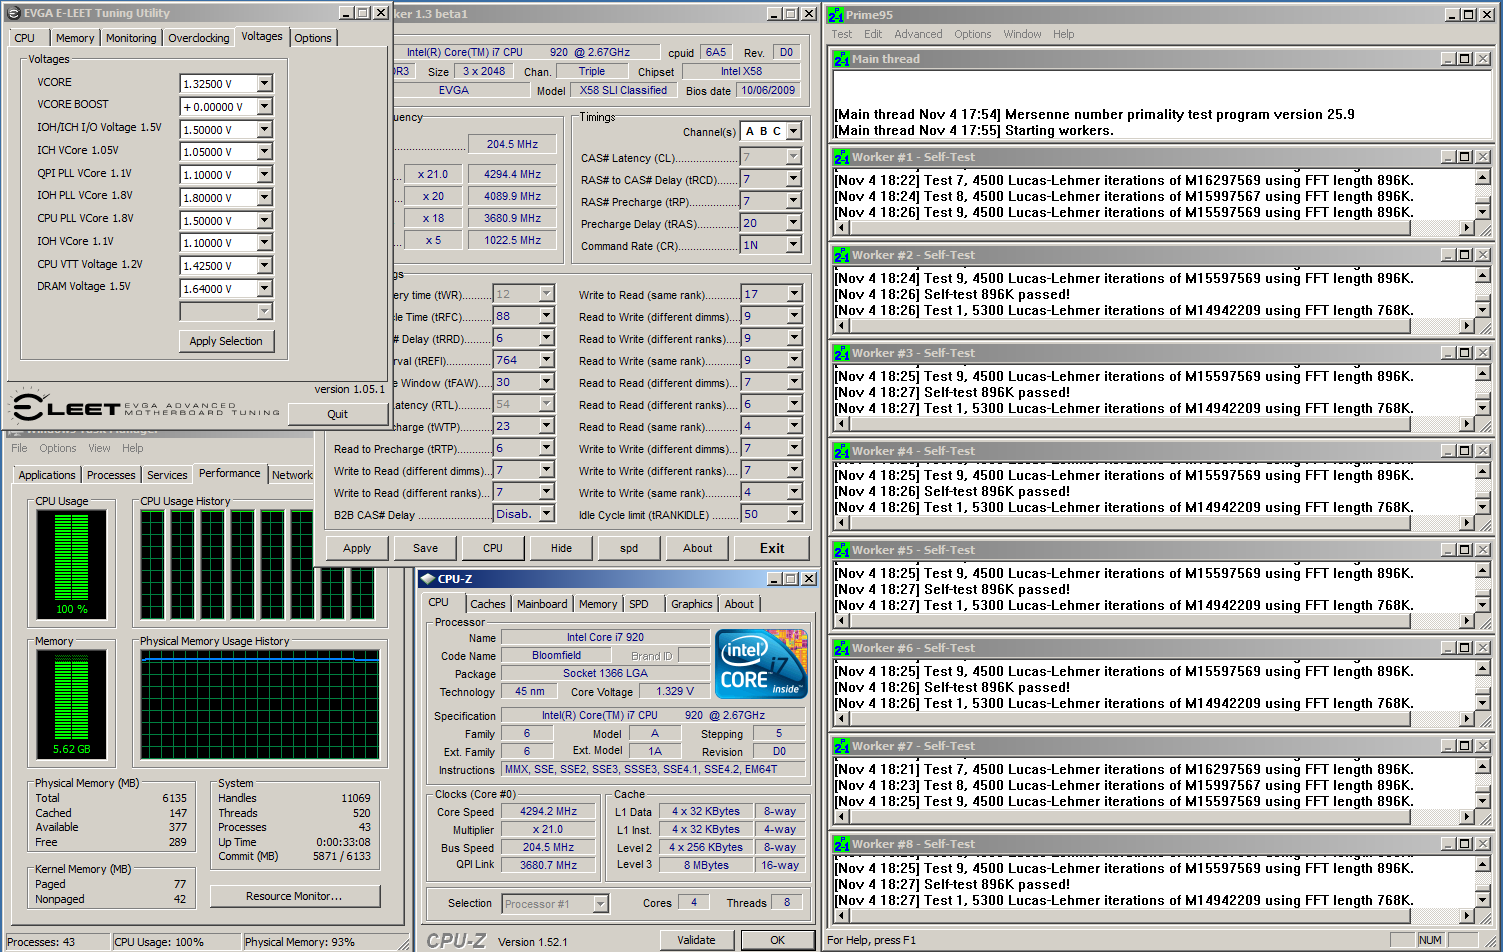
Task: Open the Precharge Delay (tRAS) dropdown
Action: pyautogui.click(x=794, y=223)
